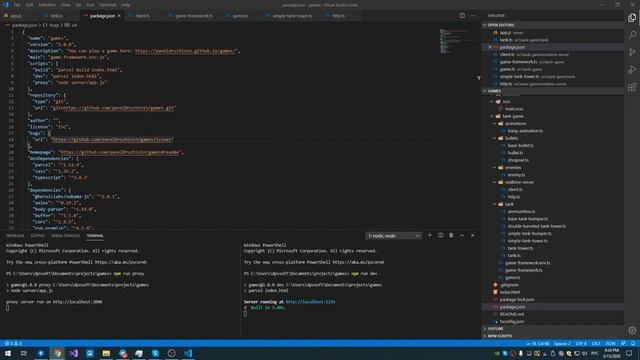The height and width of the screenshot is (360, 640).
Task: Open the File menu
Action: [x=17, y=5]
